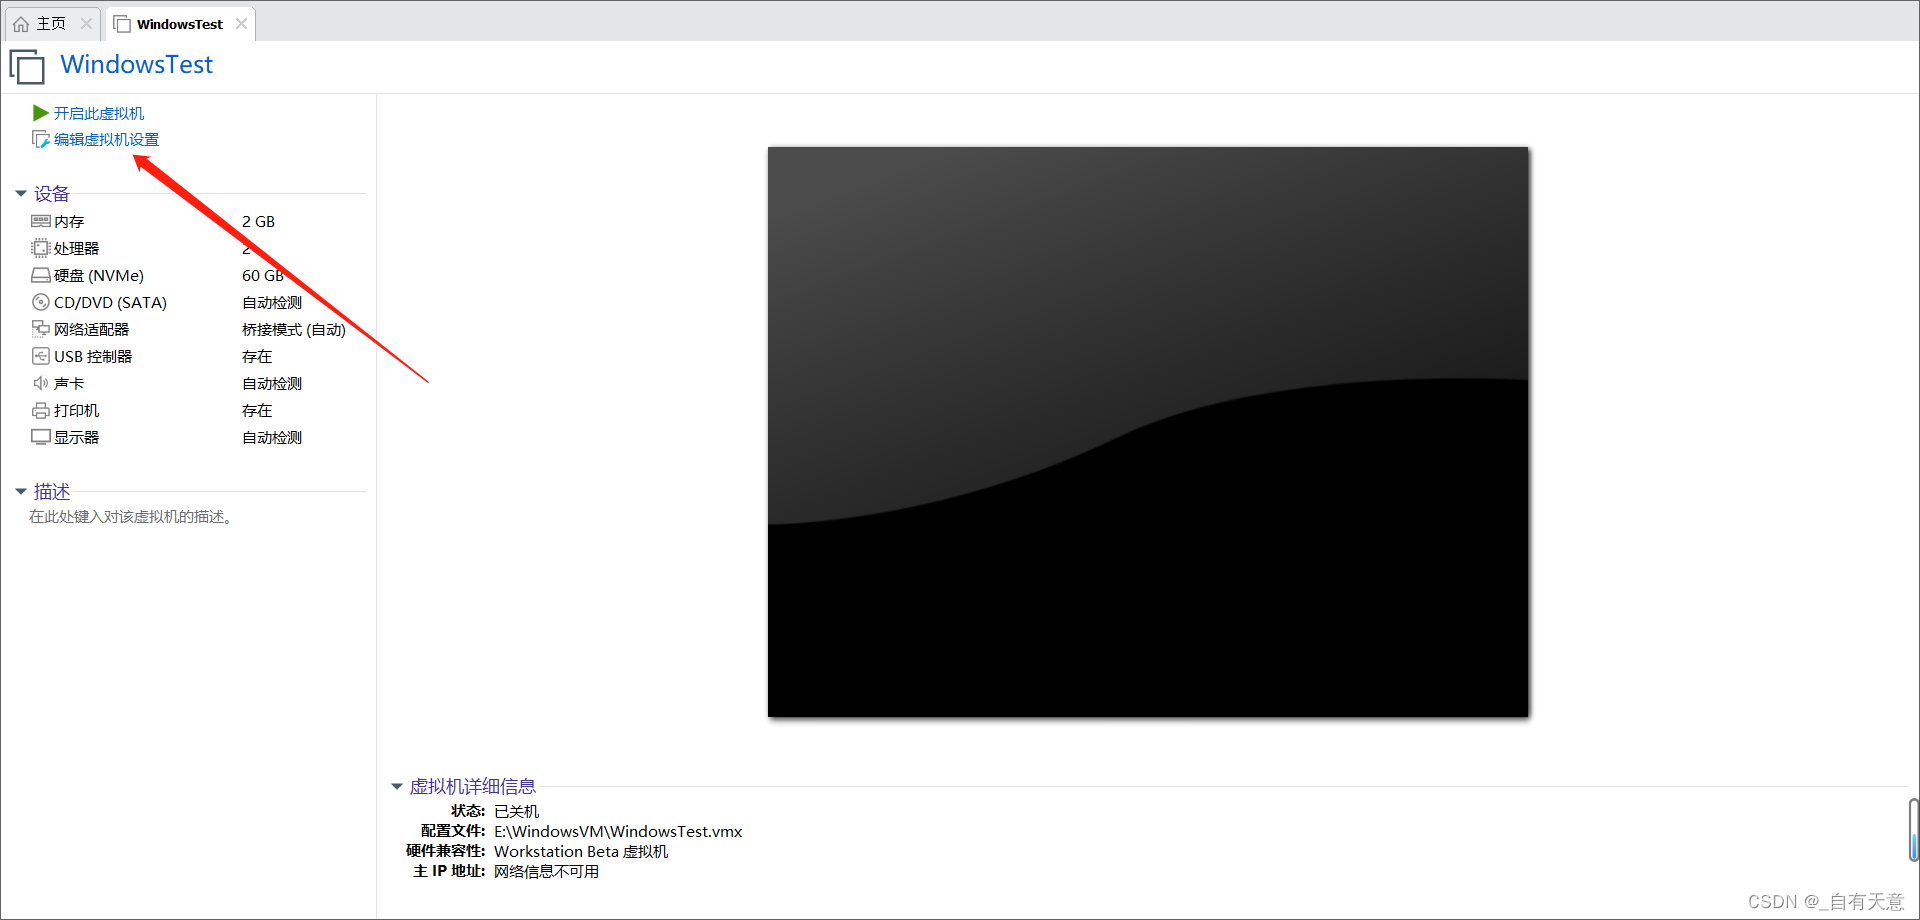Collapse the 虚拟机详细信息 section
The height and width of the screenshot is (920, 1920).
coord(397,787)
